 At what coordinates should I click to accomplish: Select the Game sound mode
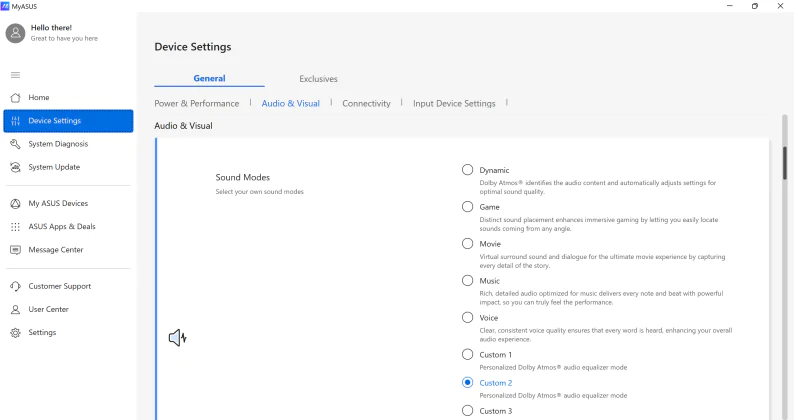(x=467, y=207)
